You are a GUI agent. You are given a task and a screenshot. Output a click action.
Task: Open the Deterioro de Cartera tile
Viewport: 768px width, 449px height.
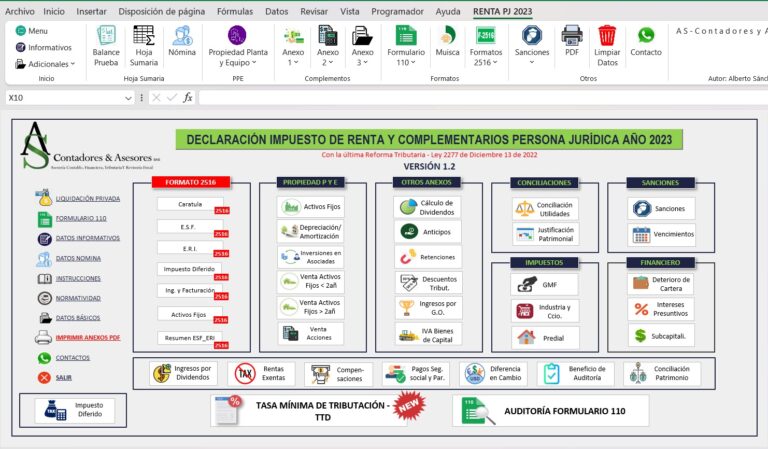pyautogui.click(x=661, y=284)
